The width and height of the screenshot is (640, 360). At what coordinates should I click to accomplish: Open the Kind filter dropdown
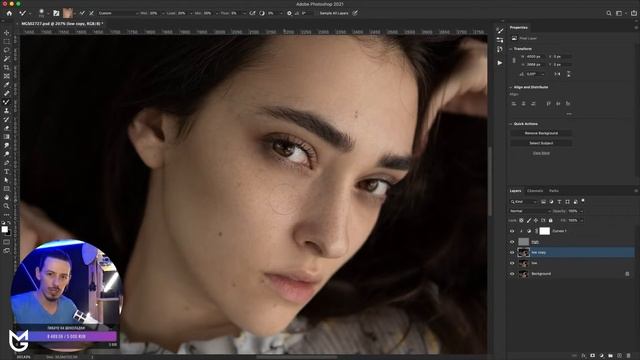523,202
